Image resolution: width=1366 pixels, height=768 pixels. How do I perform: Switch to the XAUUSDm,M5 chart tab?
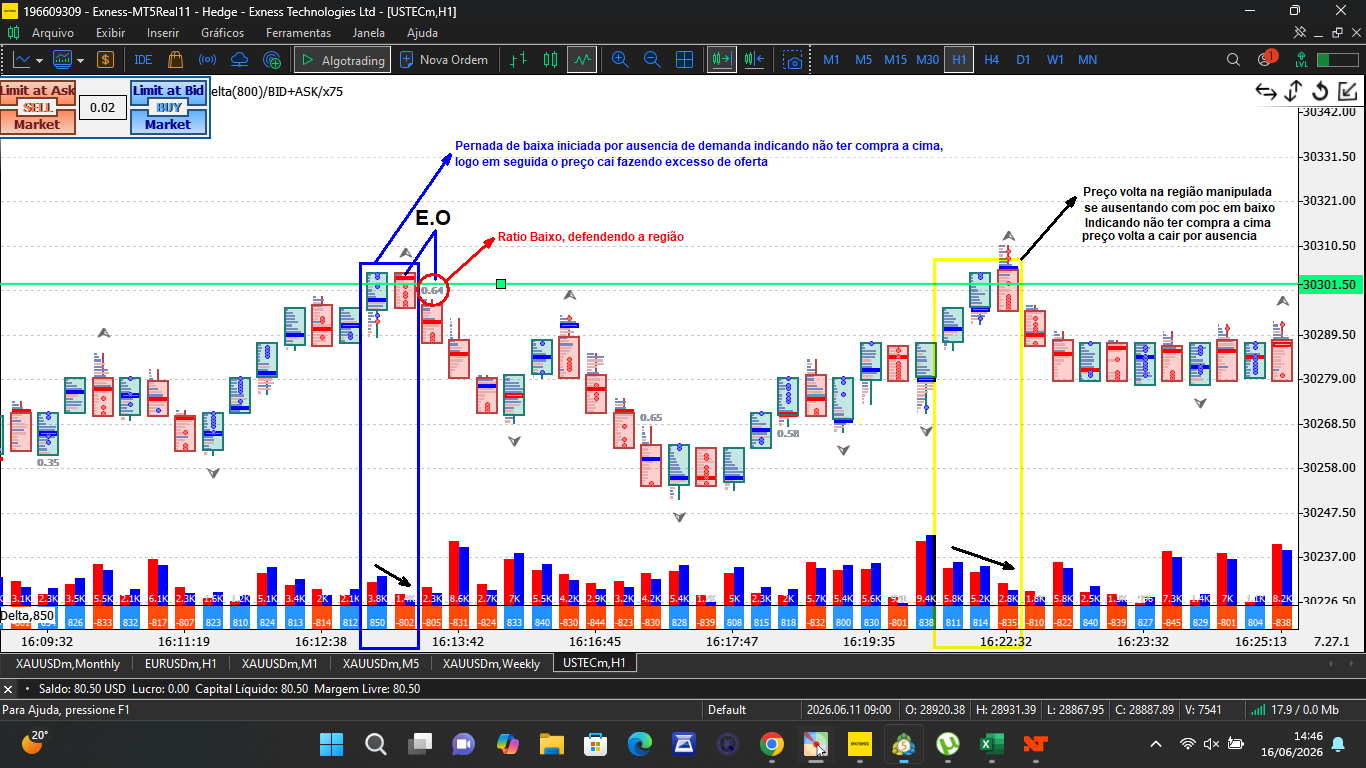point(381,663)
